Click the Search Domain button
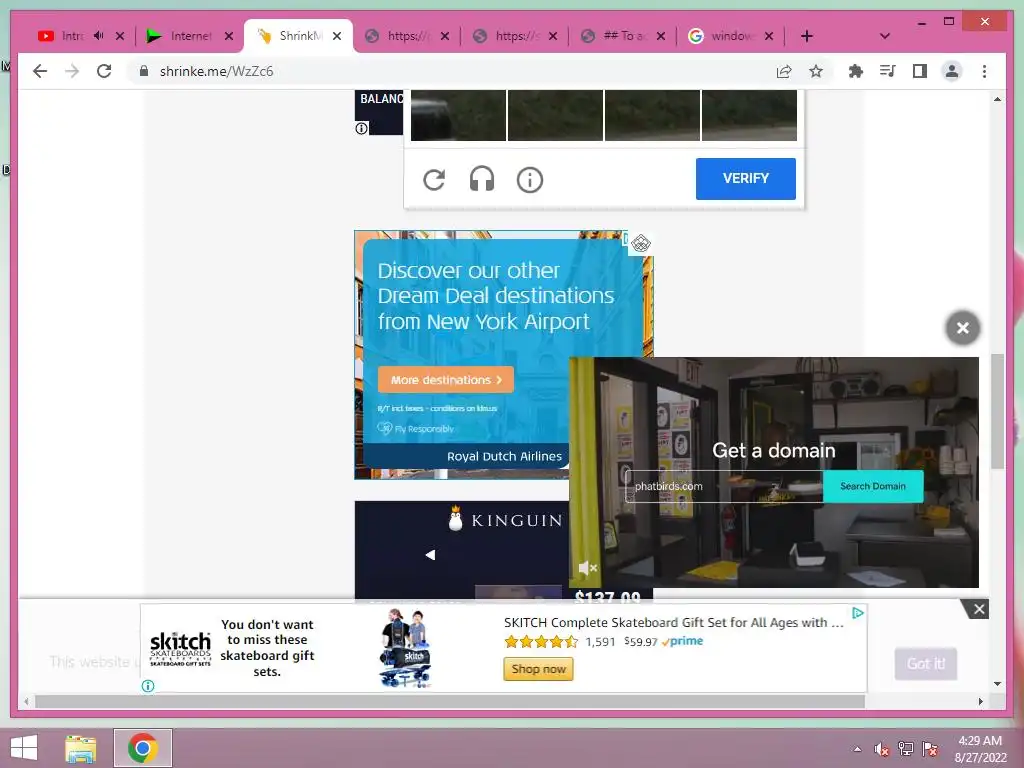1024x768 pixels. pyautogui.click(x=872, y=486)
